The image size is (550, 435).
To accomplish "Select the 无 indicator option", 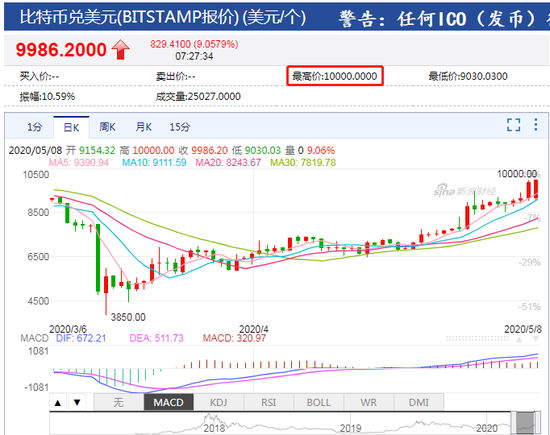I will [x=119, y=402].
